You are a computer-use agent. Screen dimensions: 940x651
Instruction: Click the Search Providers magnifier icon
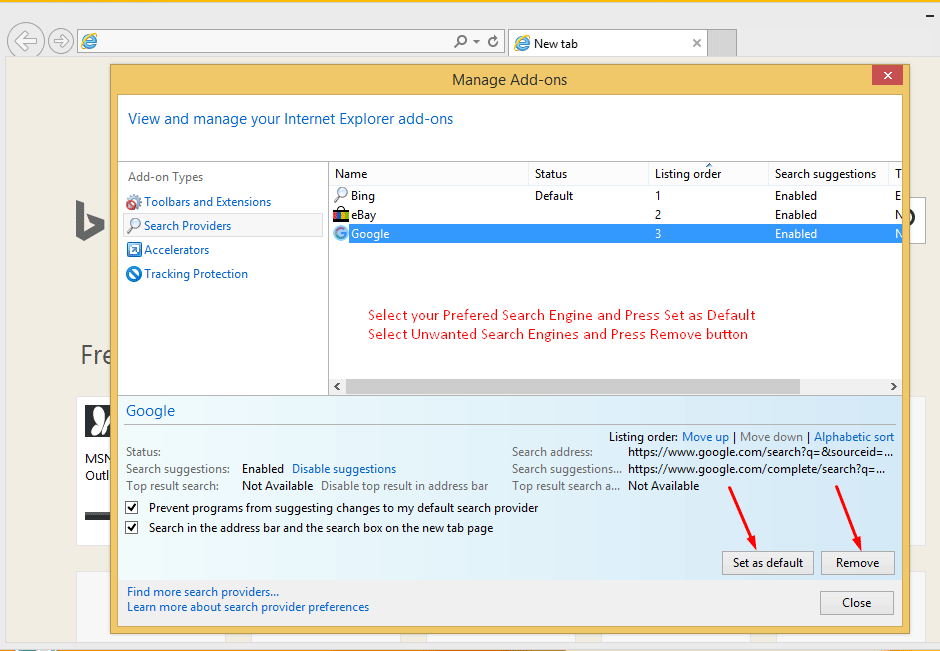coord(134,226)
